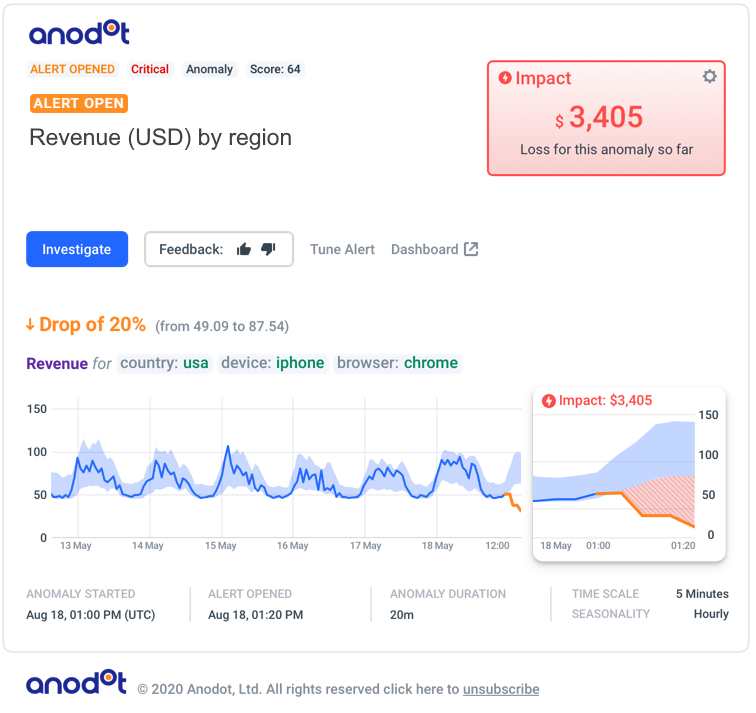
Task: Click the orange drop arrow icon
Action: (30, 325)
